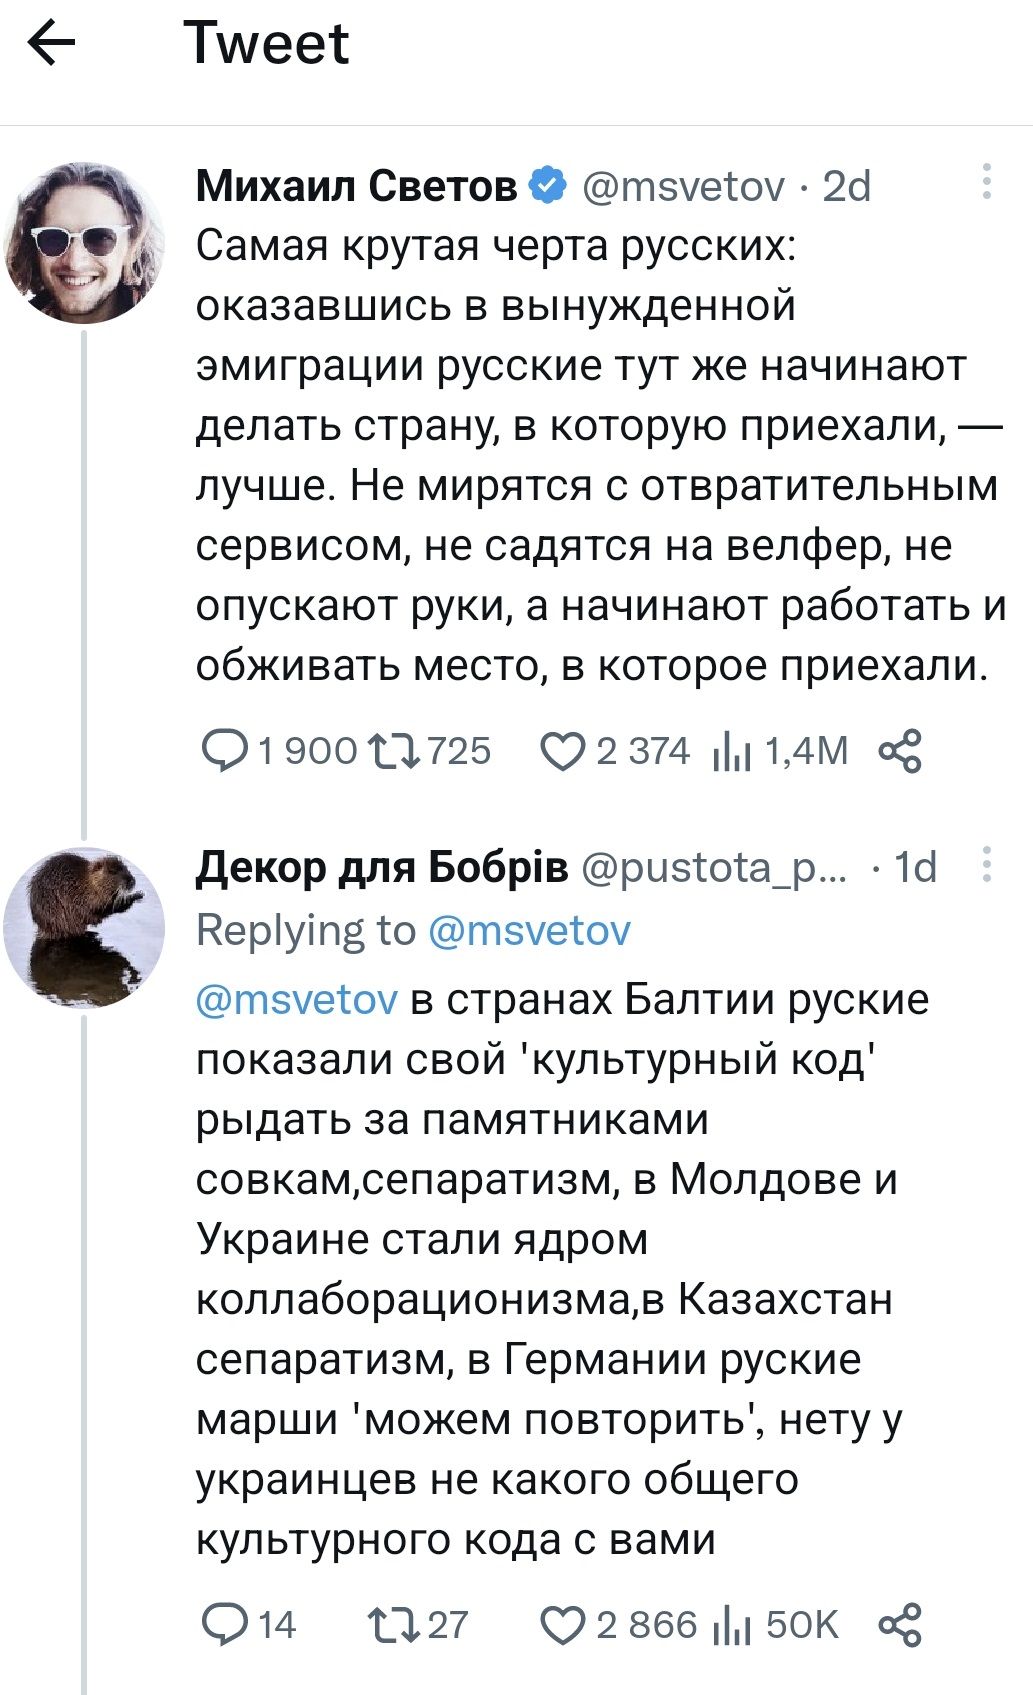
Task: Open @msvetov link in Replying to line
Action: (x=529, y=930)
